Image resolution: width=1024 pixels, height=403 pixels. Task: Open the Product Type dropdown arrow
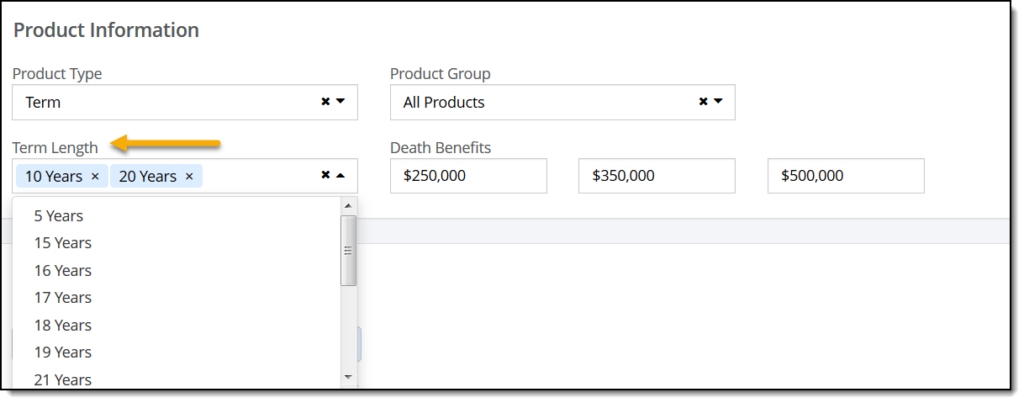click(x=340, y=101)
